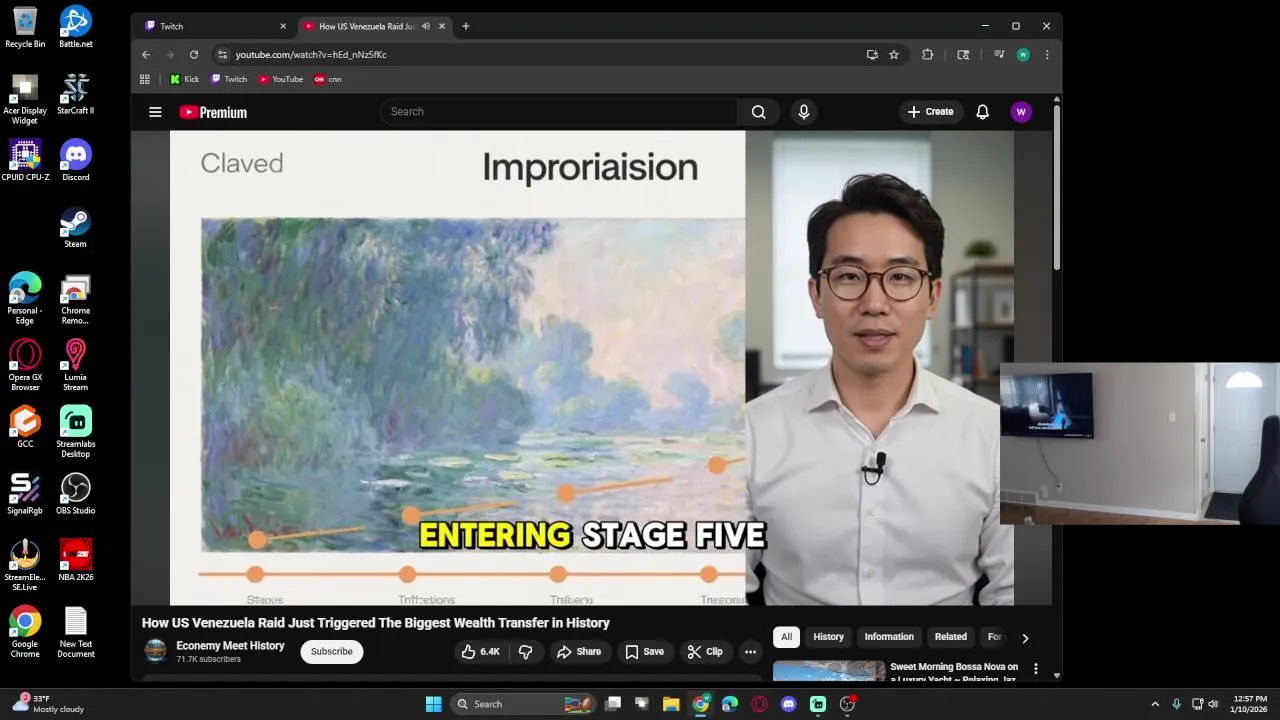
Task: Subscribe to Economy Meet History channel
Action: [331, 652]
